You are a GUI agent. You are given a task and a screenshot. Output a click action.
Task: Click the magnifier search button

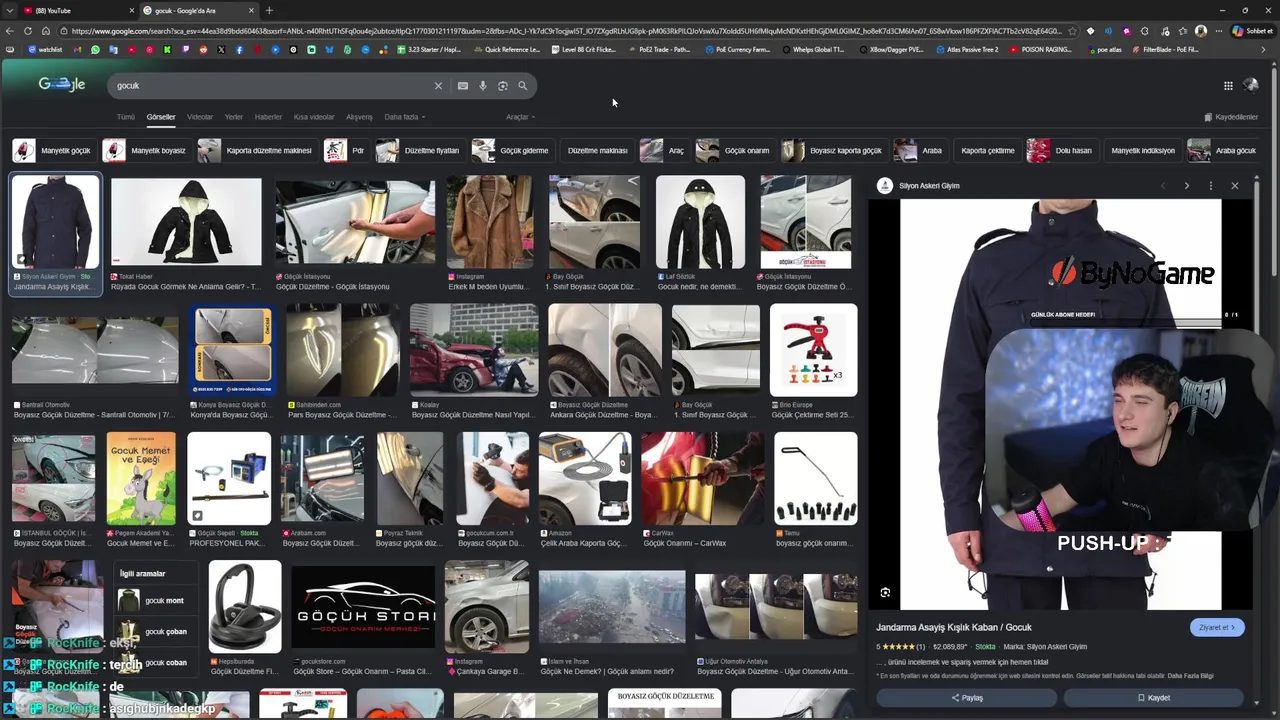click(522, 86)
